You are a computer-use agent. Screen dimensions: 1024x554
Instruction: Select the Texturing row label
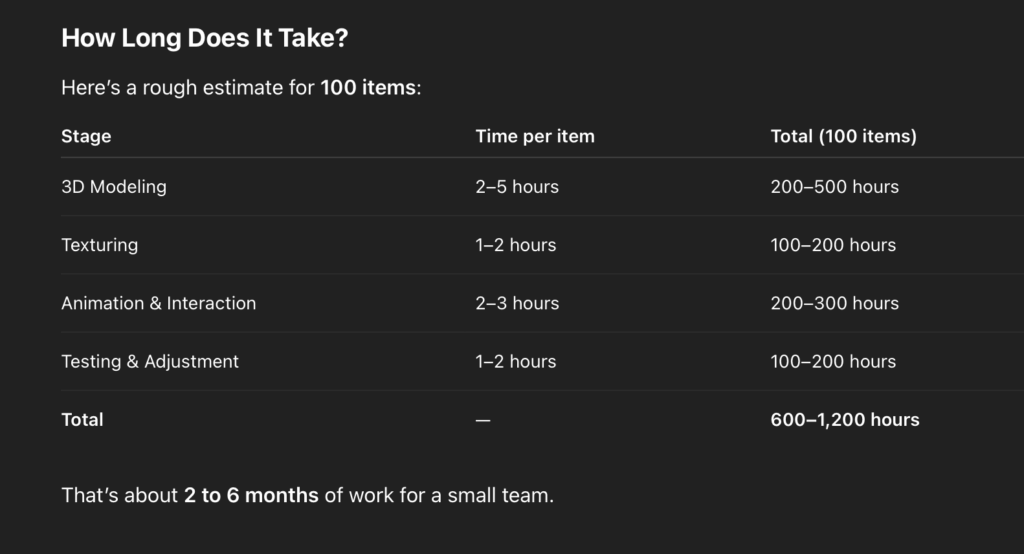[x=100, y=245]
